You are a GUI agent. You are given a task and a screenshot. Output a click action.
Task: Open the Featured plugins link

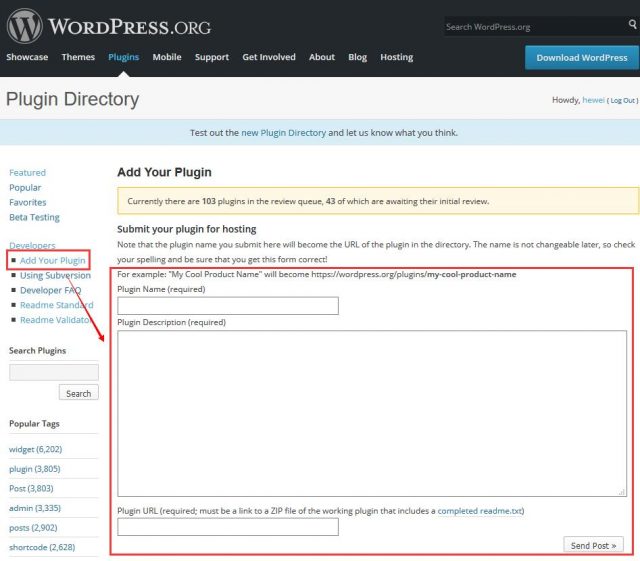[x=27, y=173]
